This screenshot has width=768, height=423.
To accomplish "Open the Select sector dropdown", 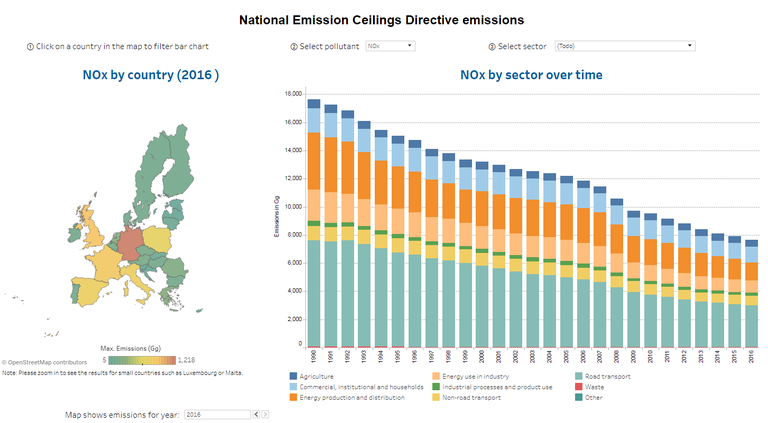I will [625, 46].
